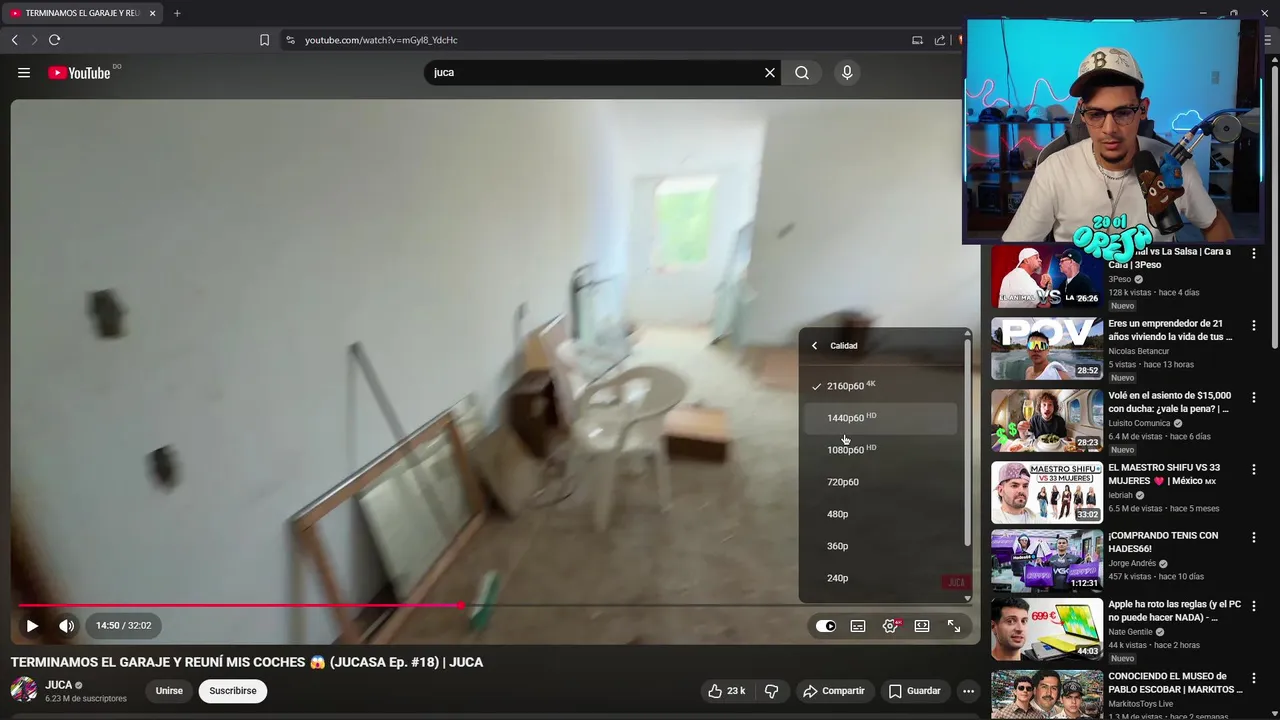Screen dimensions: 1280x720
Task: Go back in browser
Action: 14,40
